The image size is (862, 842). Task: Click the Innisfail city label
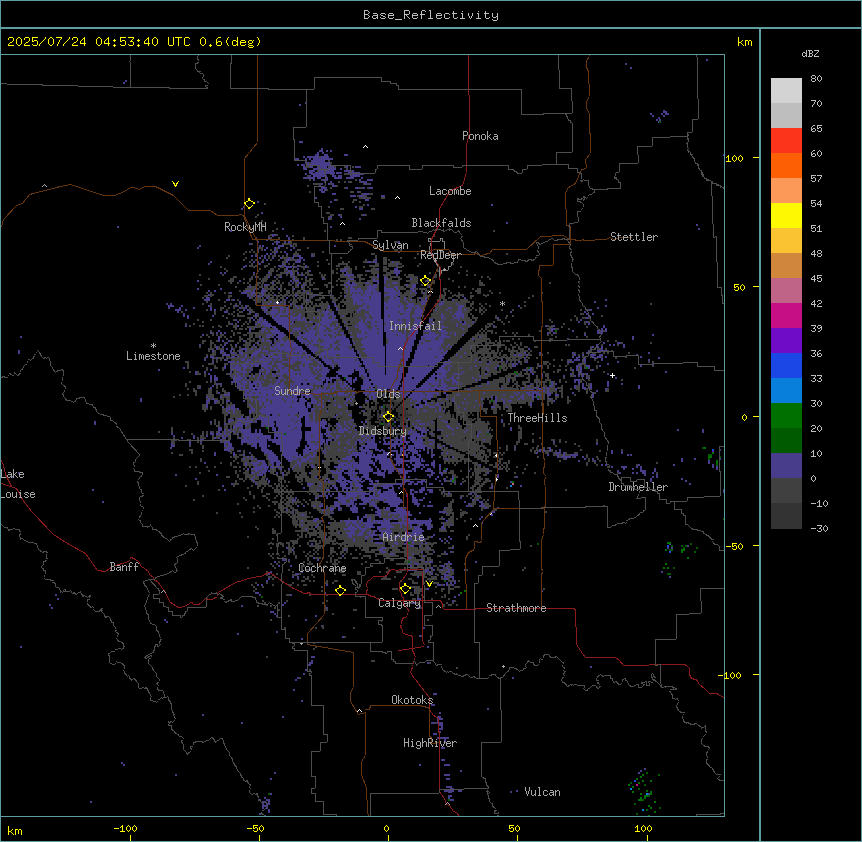(415, 326)
